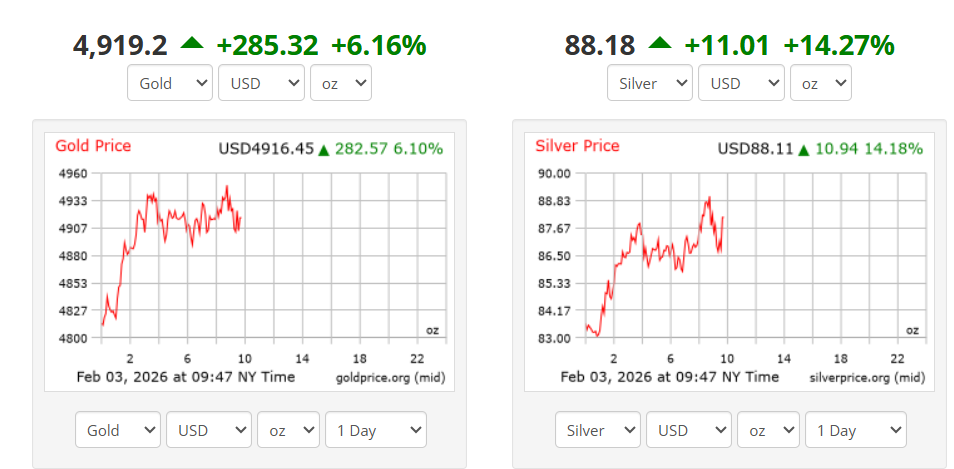Open the top Gold metal dropdown
Image resolution: width=954 pixels, height=469 pixels.
(170, 83)
